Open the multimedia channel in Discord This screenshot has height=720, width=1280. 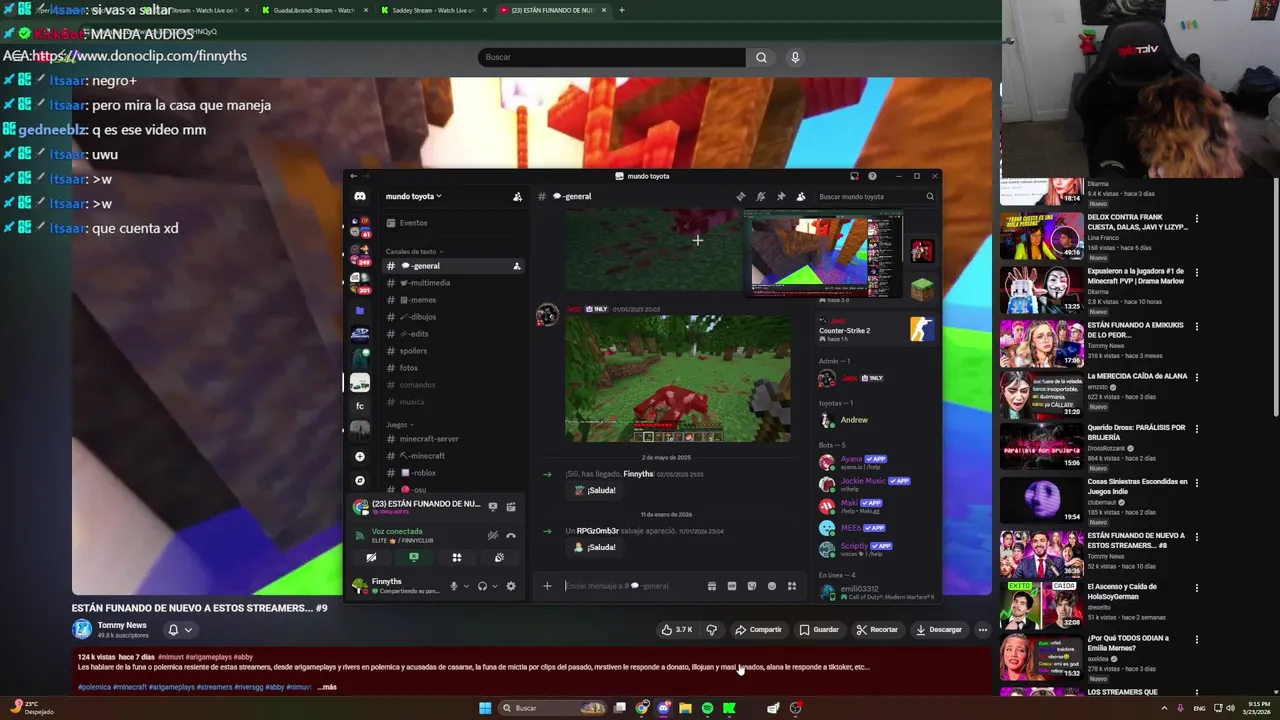pyautogui.click(x=454, y=283)
